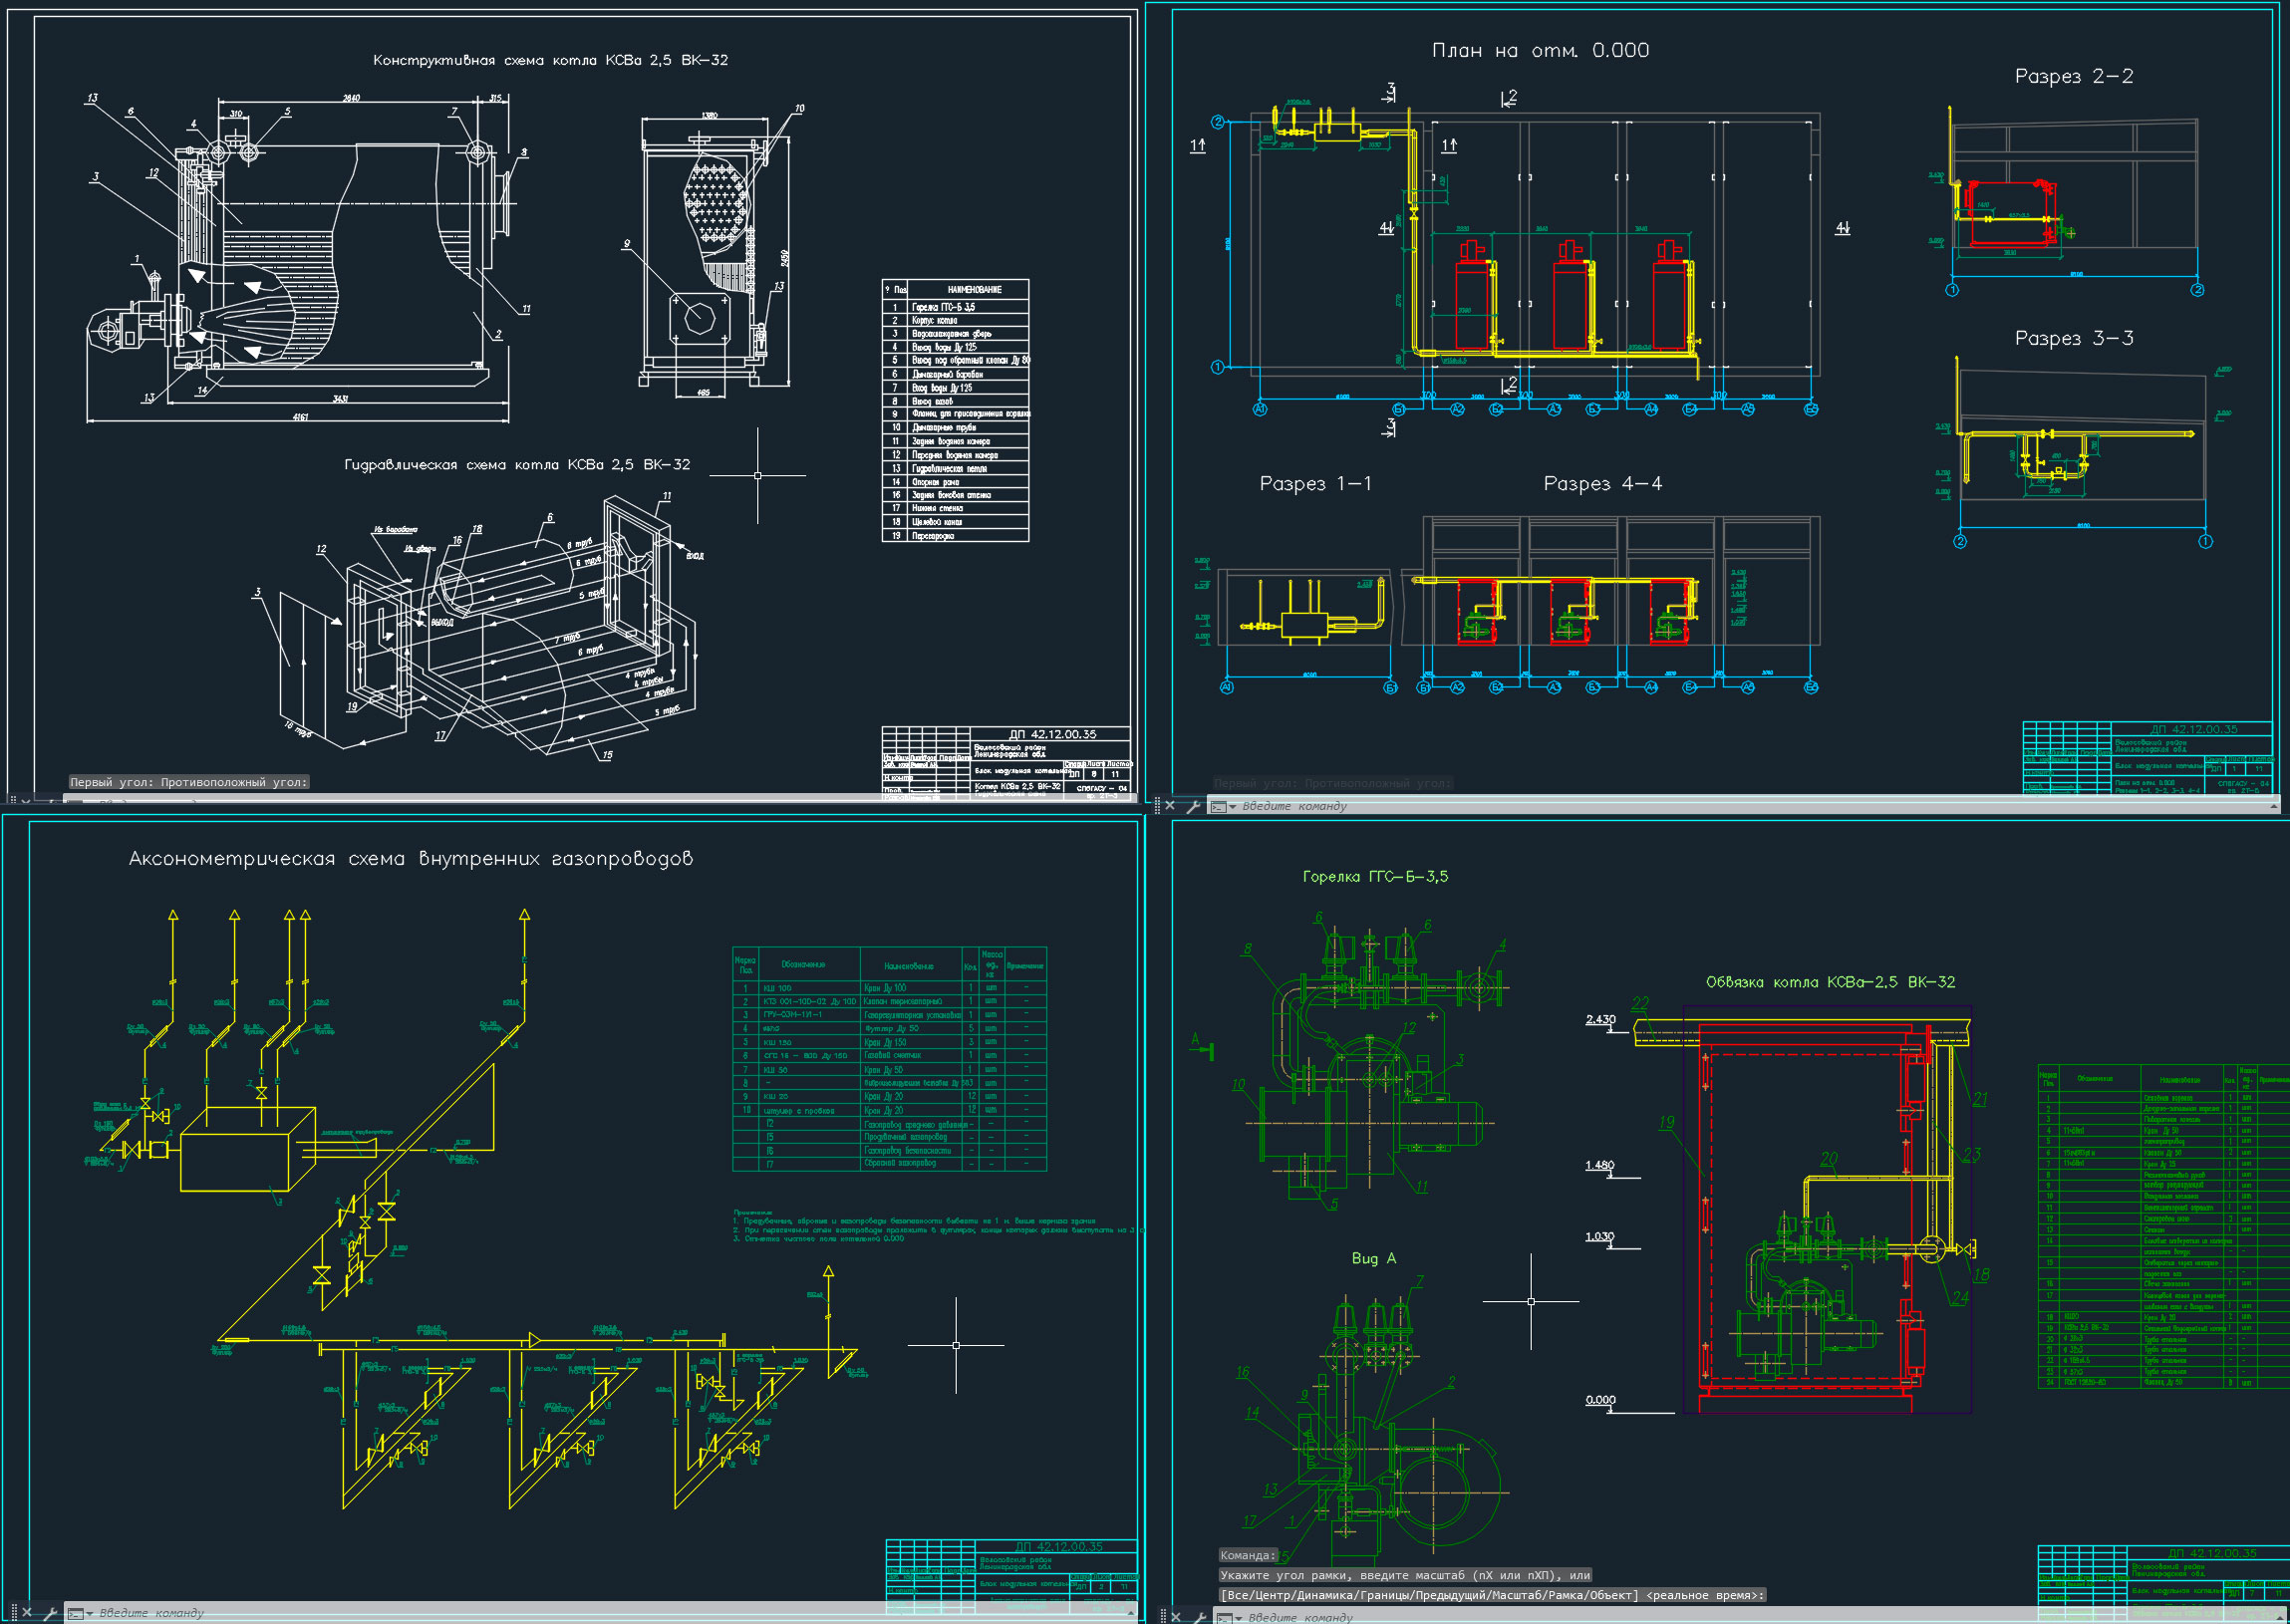Click the command prompt icon in the axonometric viewport
This screenshot has width=2290, height=1624.
[x=75, y=1613]
